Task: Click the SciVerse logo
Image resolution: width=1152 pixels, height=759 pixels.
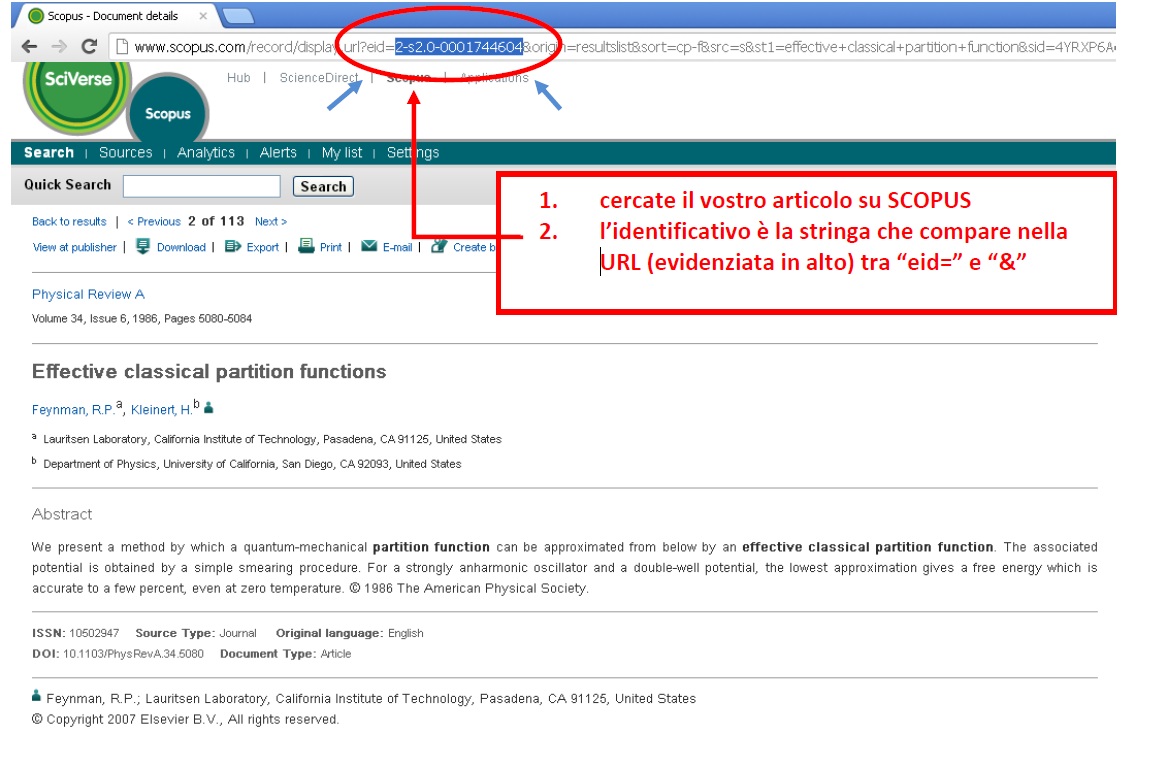Action: (77, 82)
